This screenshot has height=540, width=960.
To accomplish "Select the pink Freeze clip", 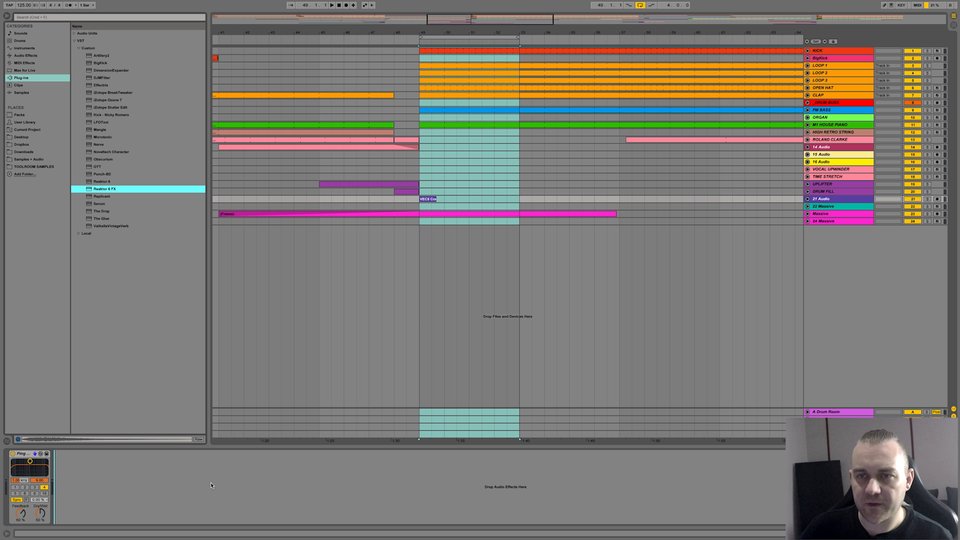I will 418,214.
